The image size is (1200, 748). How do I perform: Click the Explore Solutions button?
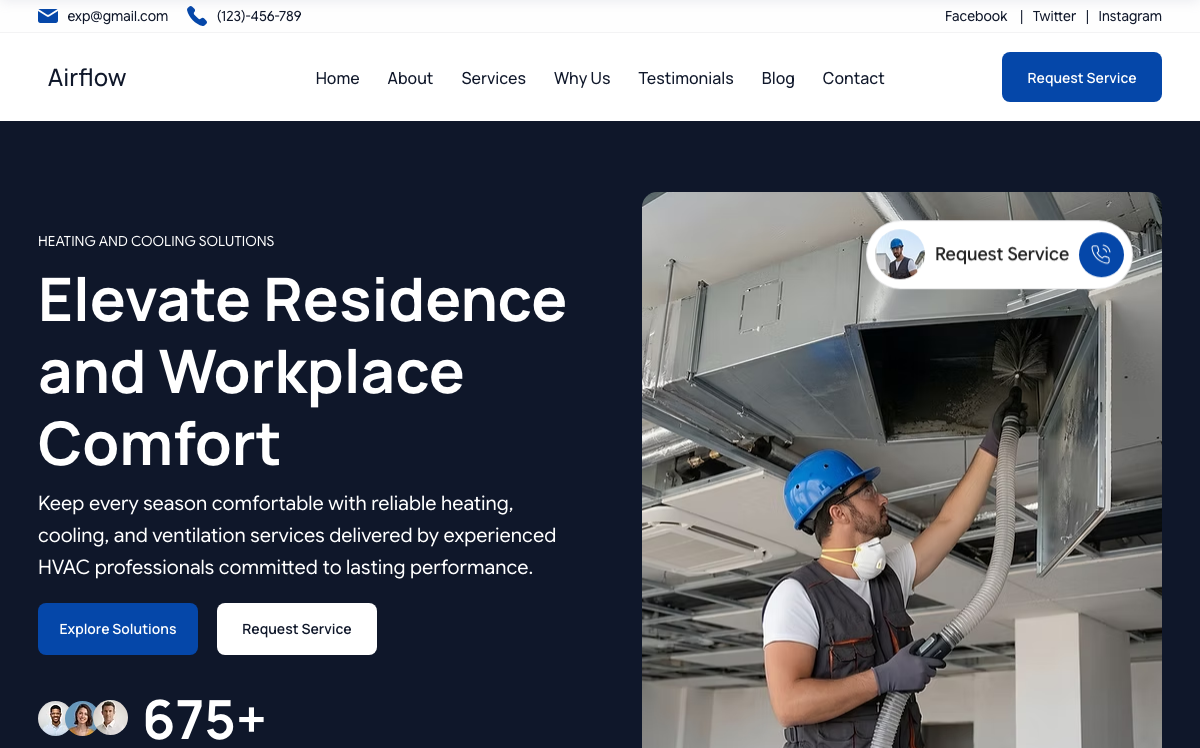tap(118, 629)
